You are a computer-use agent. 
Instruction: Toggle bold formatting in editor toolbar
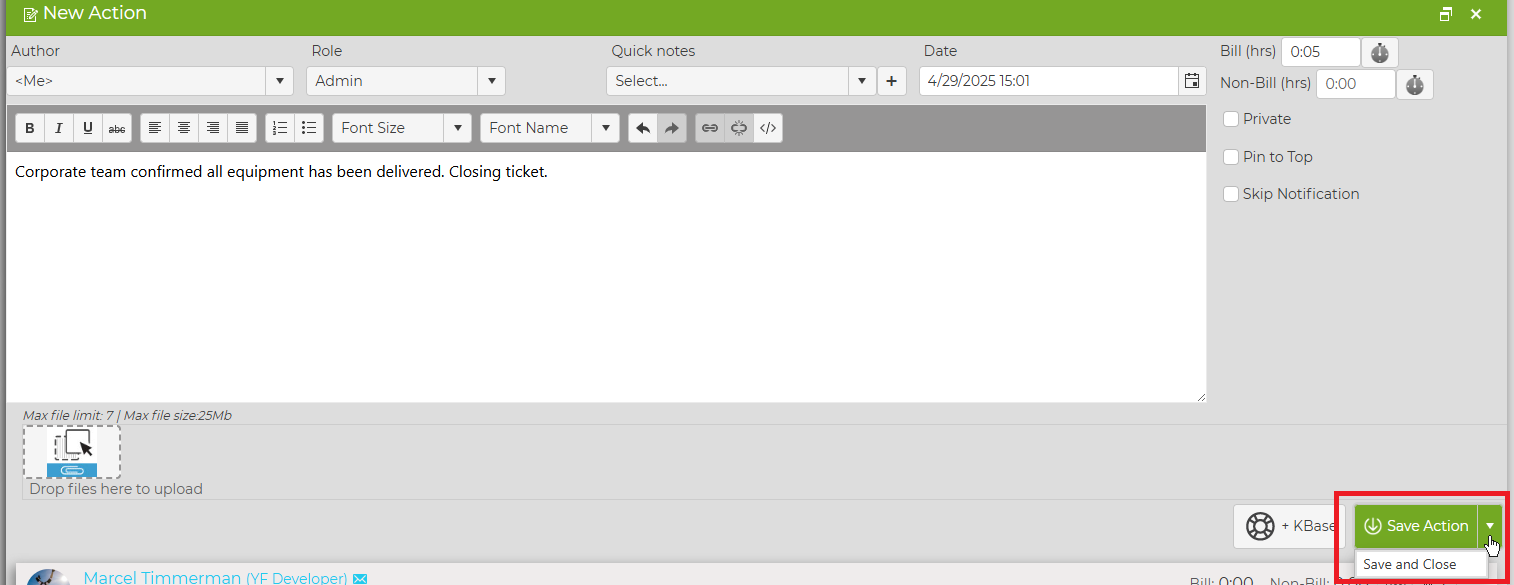[30, 128]
